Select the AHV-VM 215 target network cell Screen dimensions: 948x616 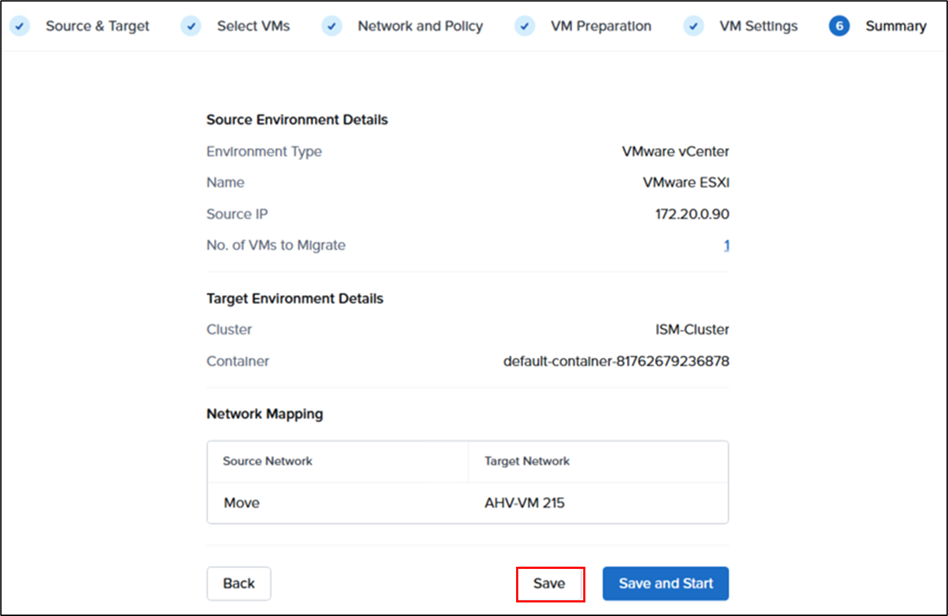pyautogui.click(x=524, y=503)
